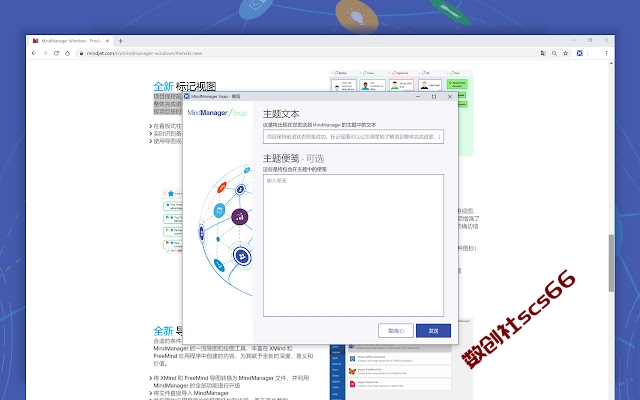Click the zoom magnifier icon in address bar
Viewport: 640px width, 400px height.
pyautogui.click(x=554, y=53)
